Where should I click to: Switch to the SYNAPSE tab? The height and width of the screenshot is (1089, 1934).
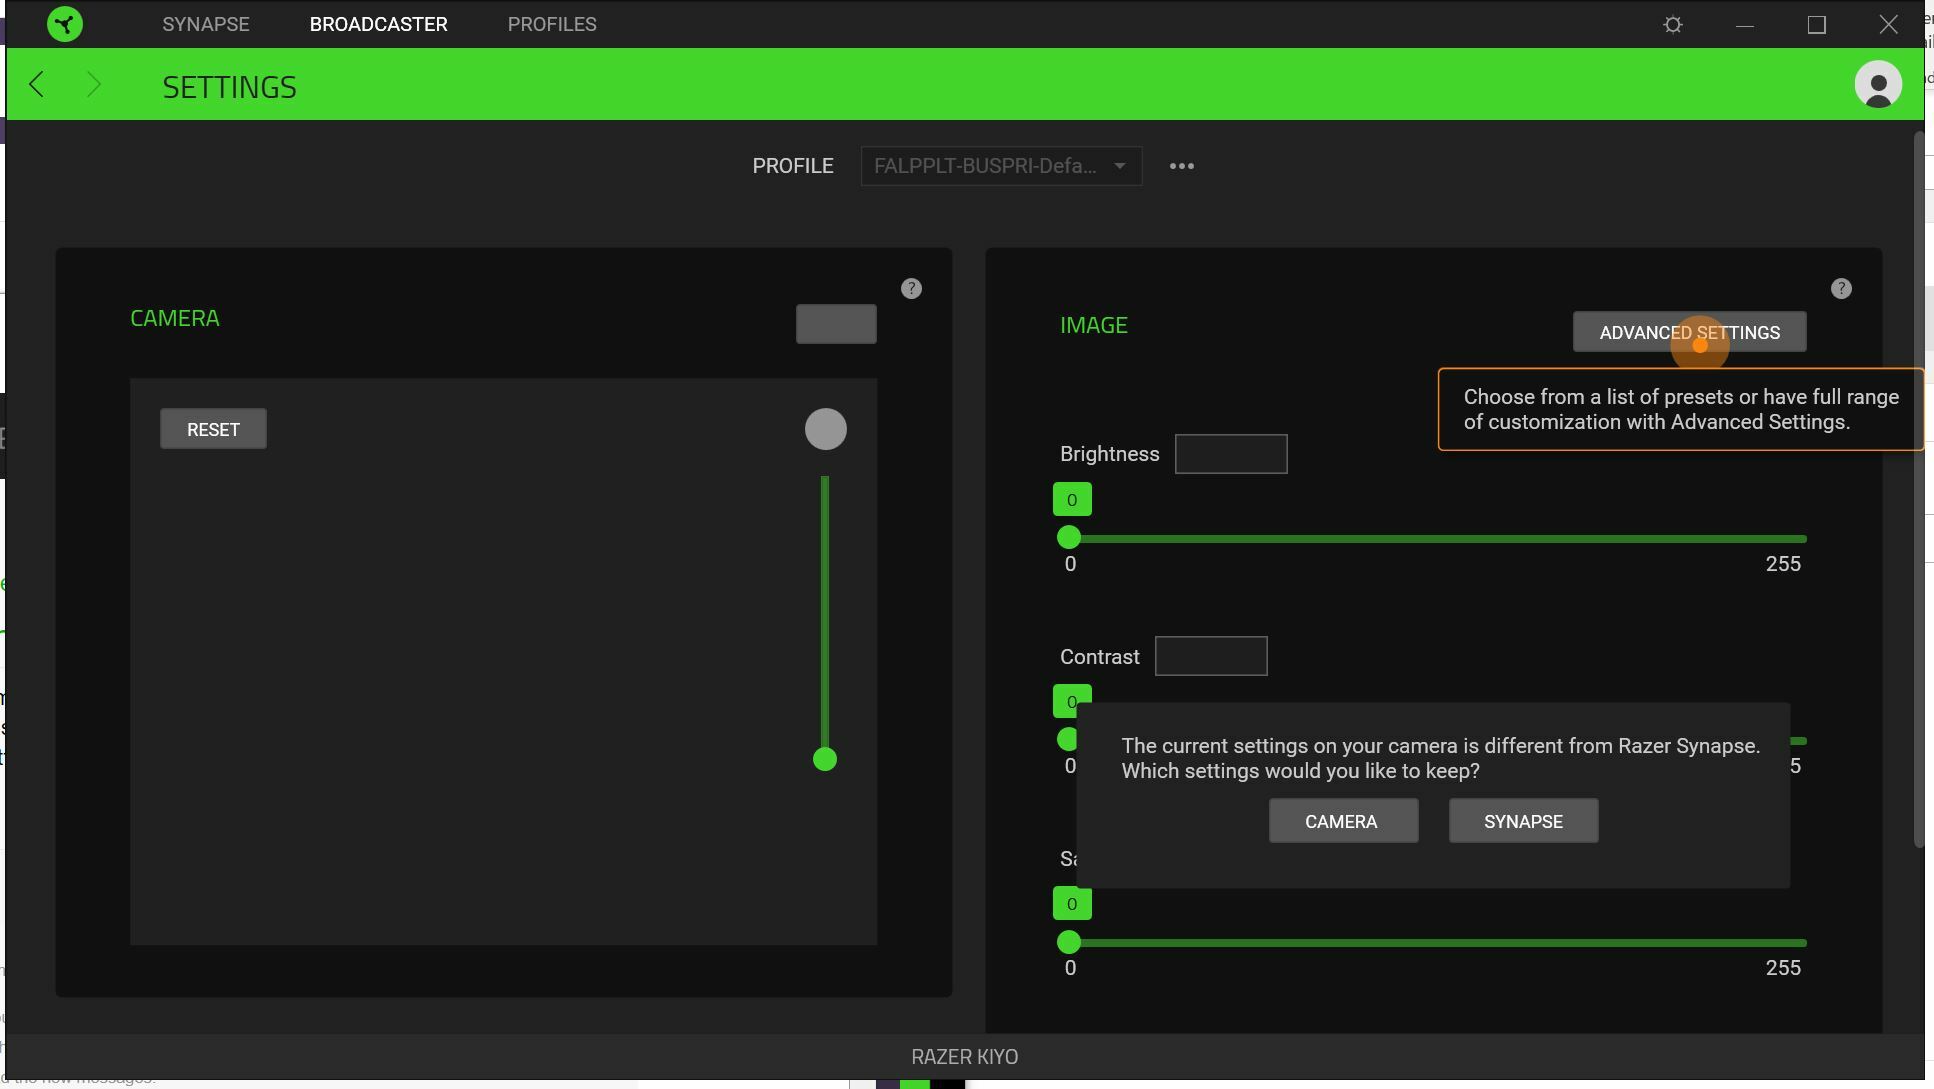tap(206, 24)
